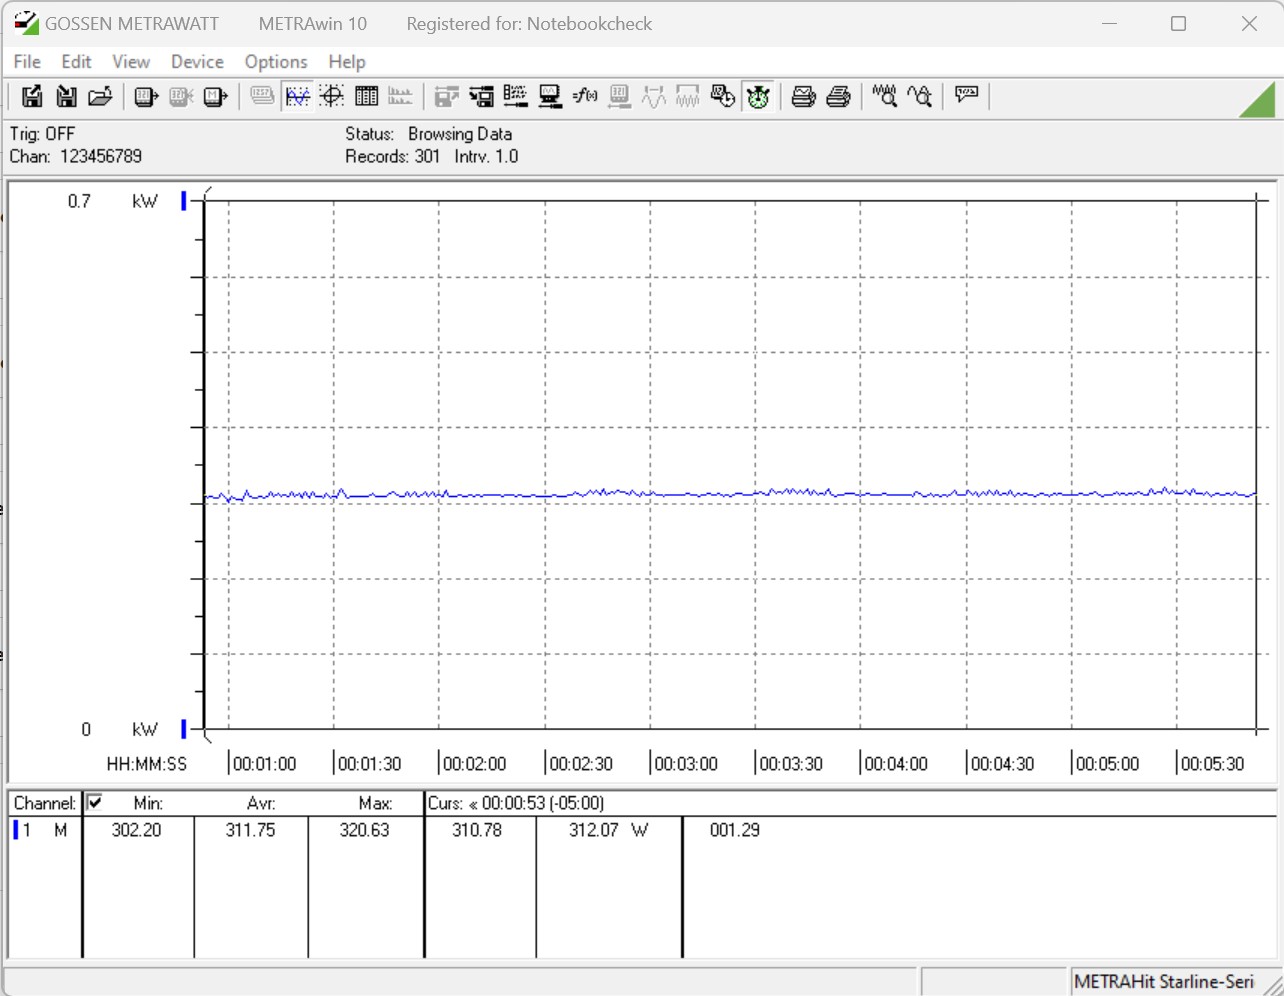
Task: Select the Y-t line graph view icon
Action: point(298,96)
